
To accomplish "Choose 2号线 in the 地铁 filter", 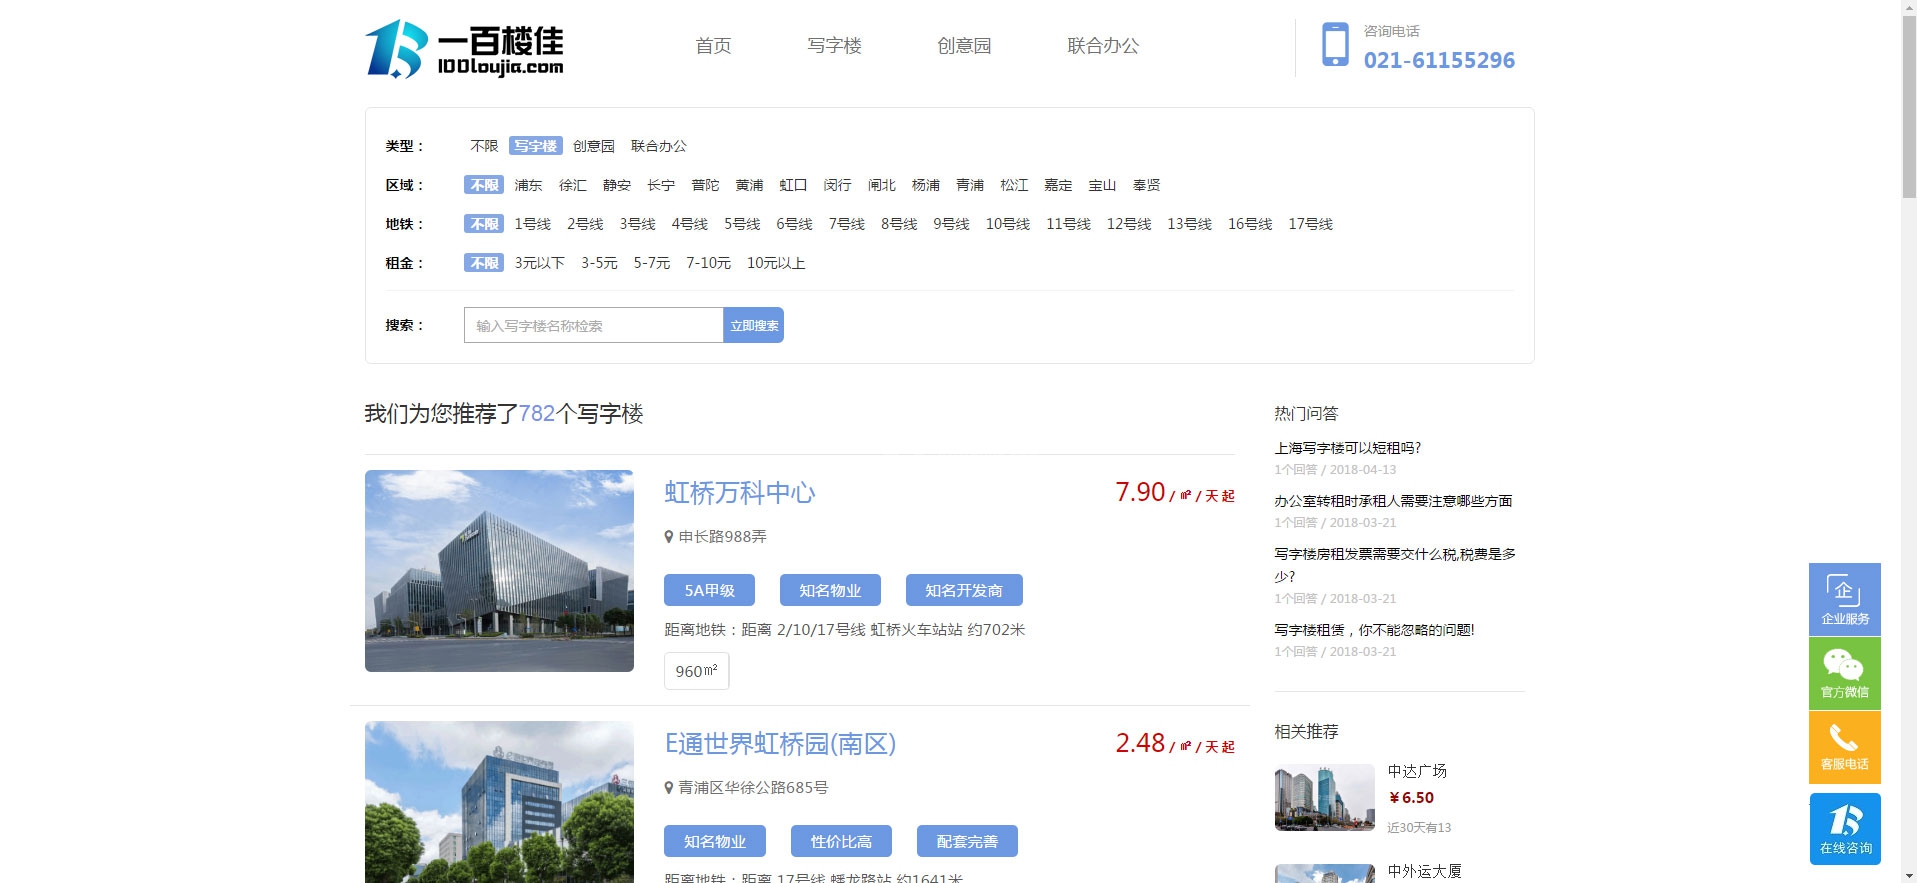I will [x=584, y=224].
